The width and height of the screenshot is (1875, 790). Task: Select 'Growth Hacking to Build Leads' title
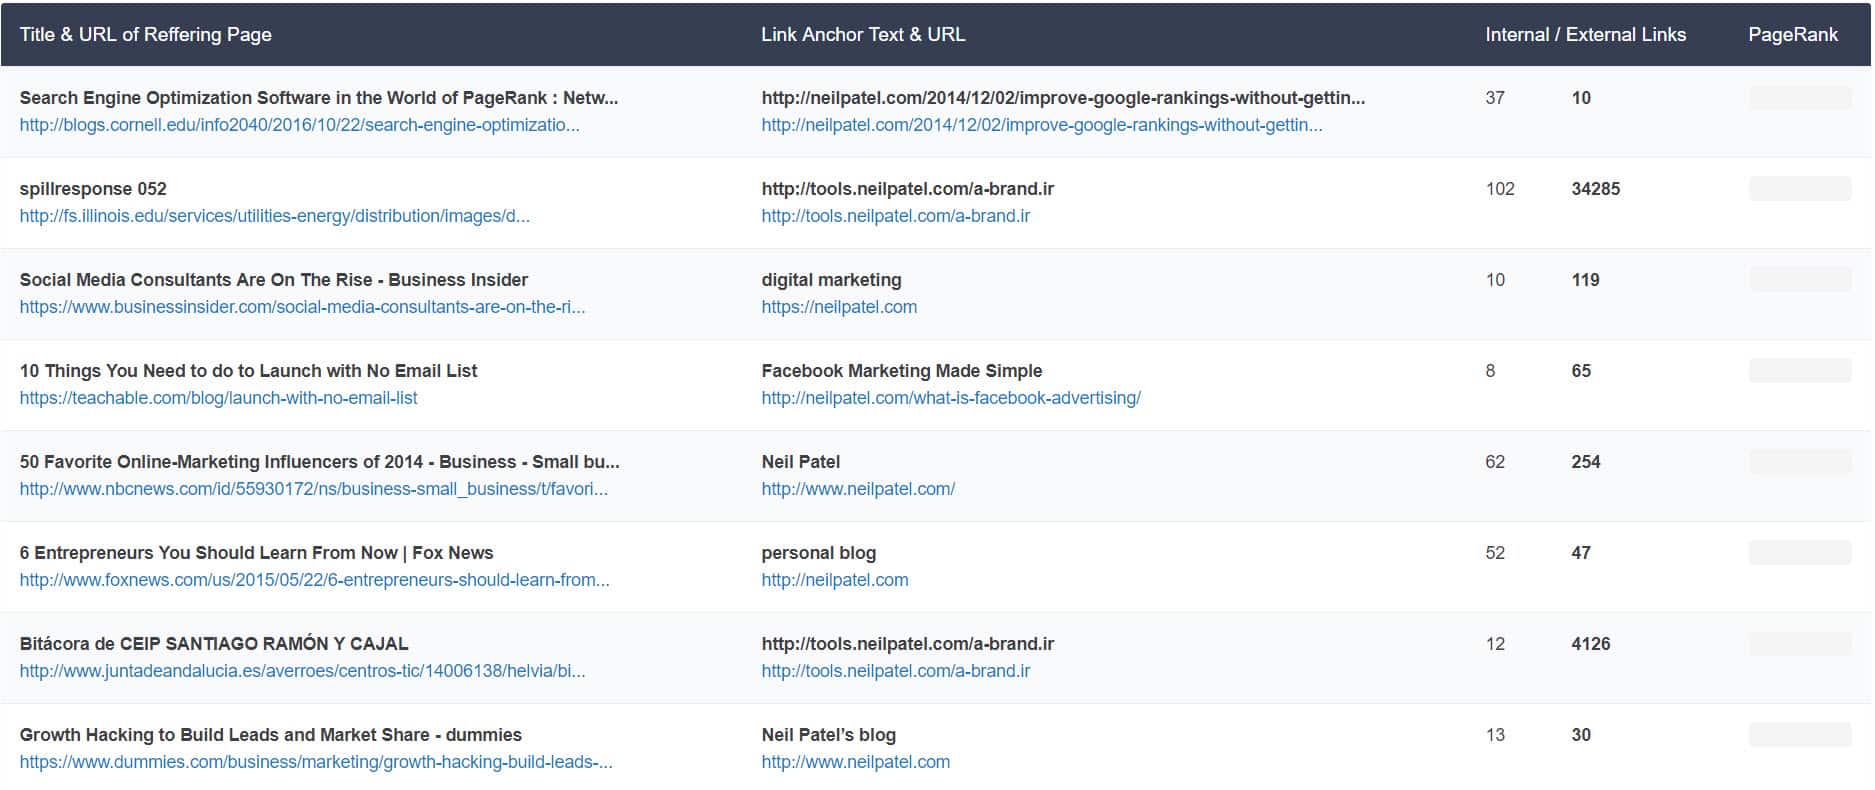point(271,735)
